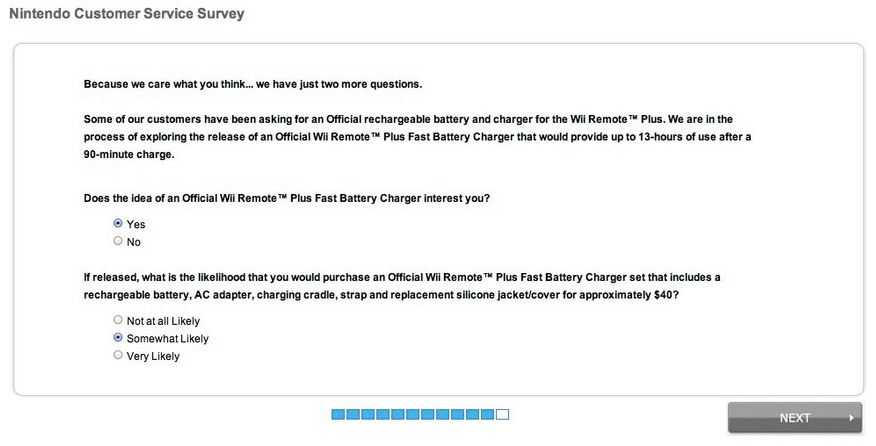Click the empty last progress bar square
The height and width of the screenshot is (446, 876).
coord(503,414)
